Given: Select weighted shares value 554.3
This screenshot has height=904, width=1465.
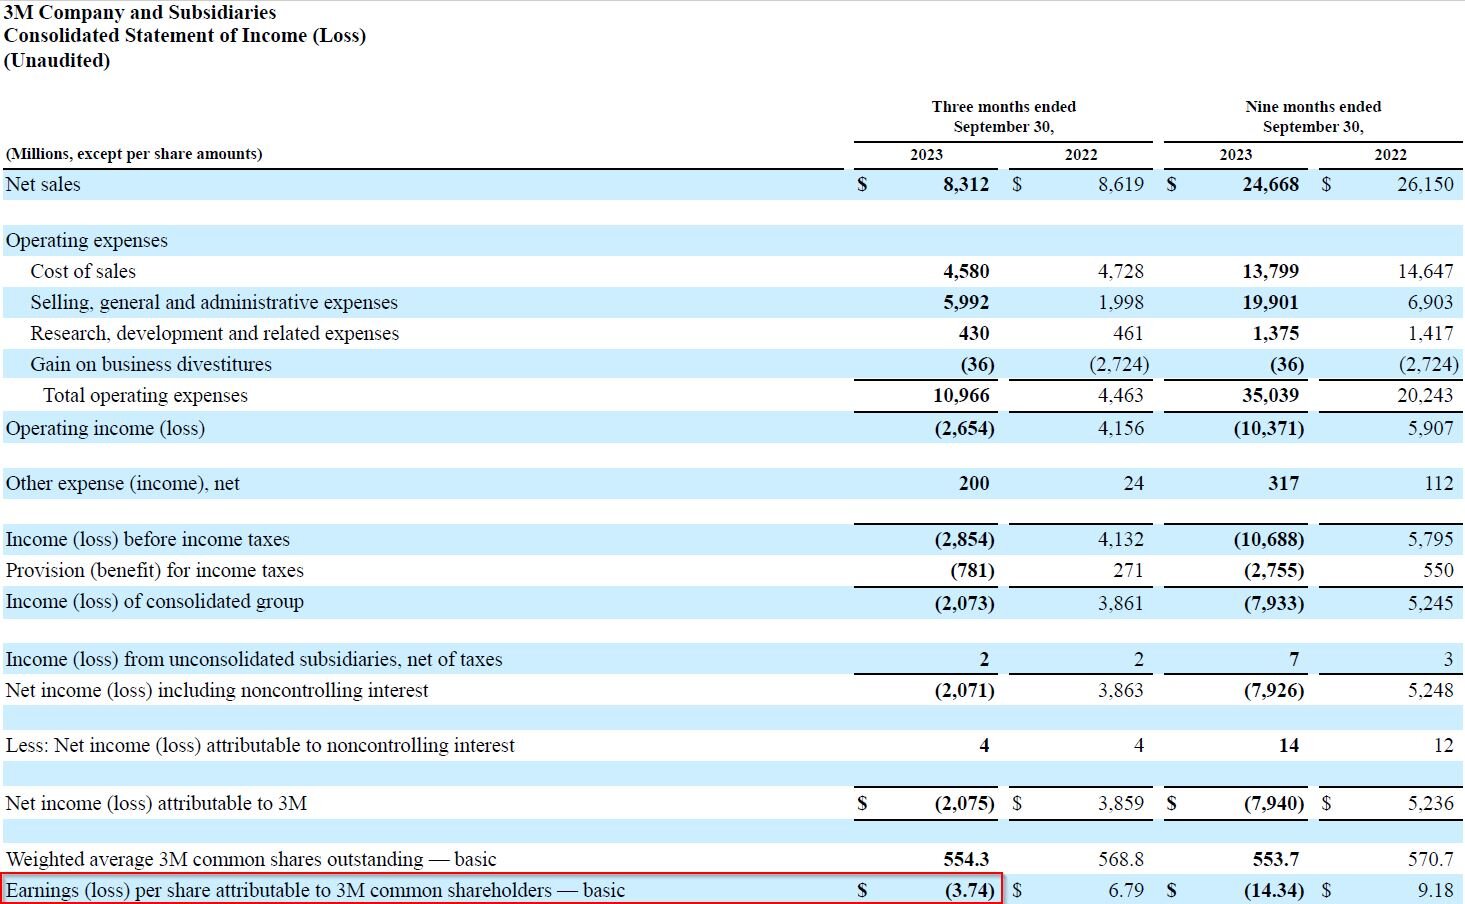Looking at the screenshot, I should pyautogui.click(x=966, y=859).
